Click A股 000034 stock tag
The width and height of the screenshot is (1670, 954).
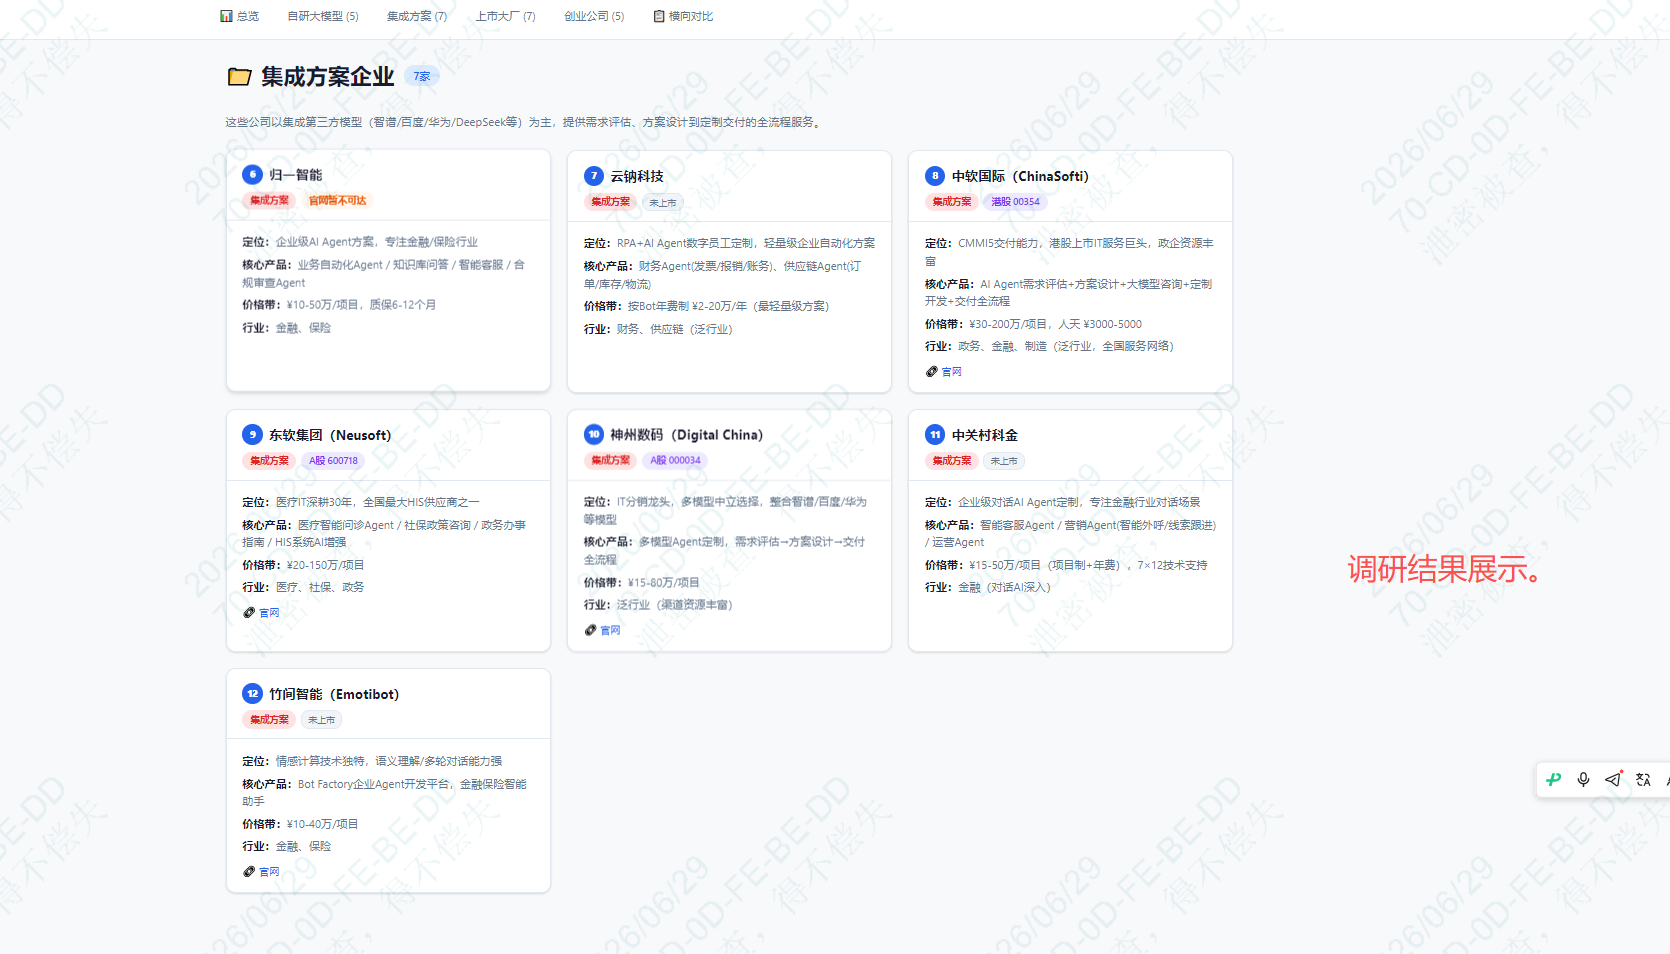coord(675,461)
